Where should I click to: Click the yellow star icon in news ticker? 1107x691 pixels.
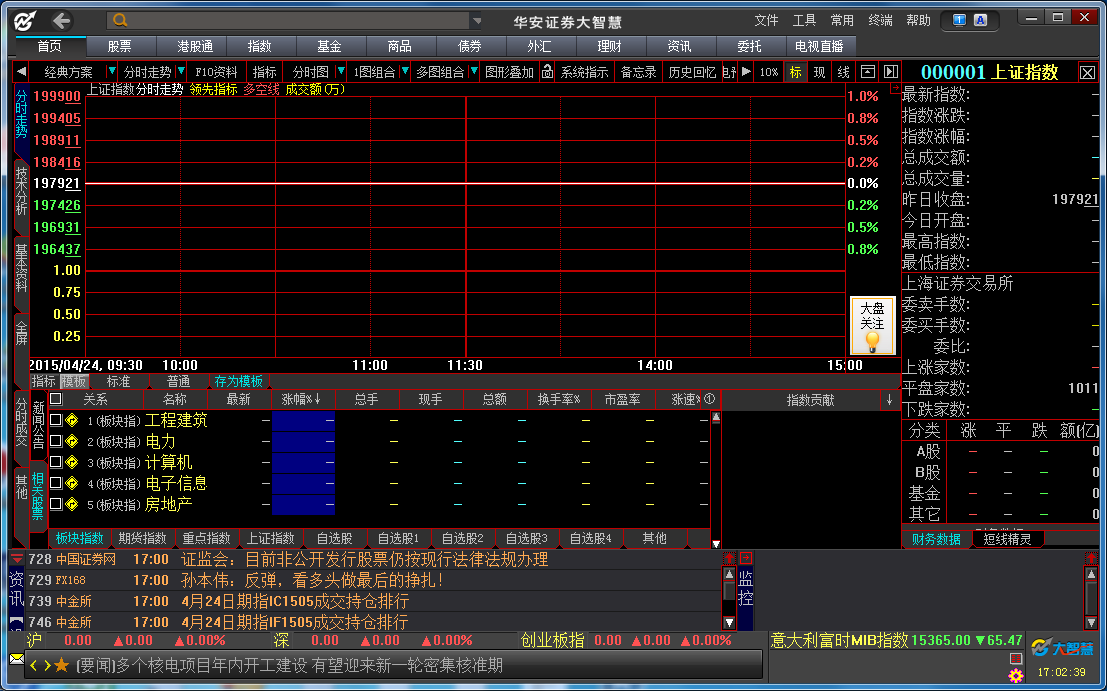pyautogui.click(x=61, y=665)
